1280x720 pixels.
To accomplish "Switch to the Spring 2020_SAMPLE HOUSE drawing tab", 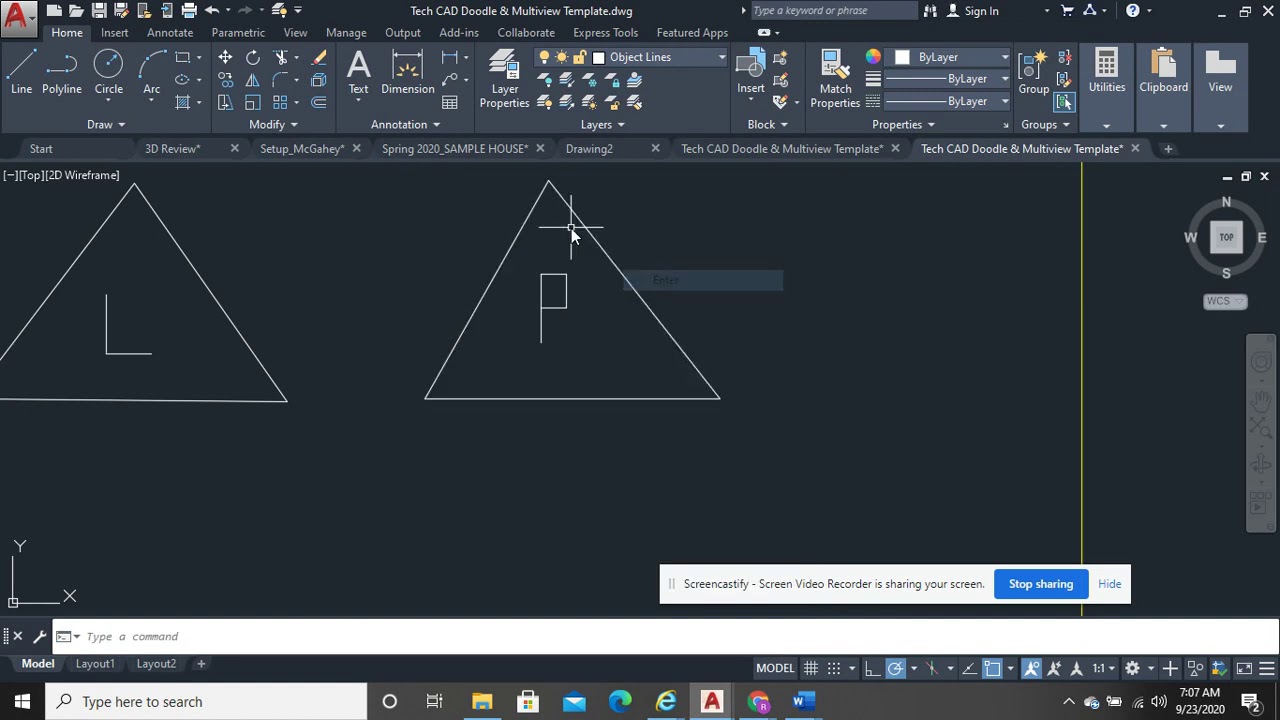I will (x=455, y=148).
